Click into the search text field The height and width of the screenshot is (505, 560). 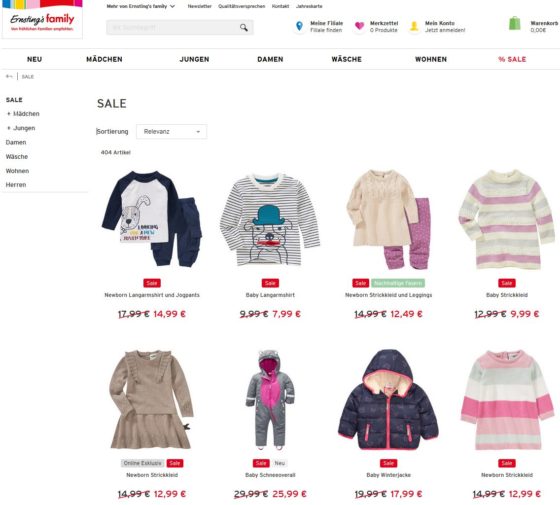pos(173,28)
